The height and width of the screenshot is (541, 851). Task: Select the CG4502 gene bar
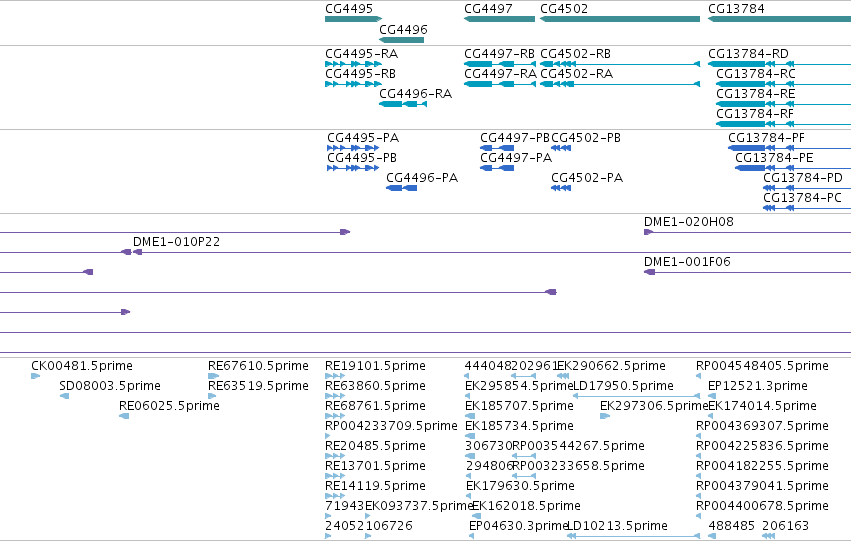pos(620,19)
